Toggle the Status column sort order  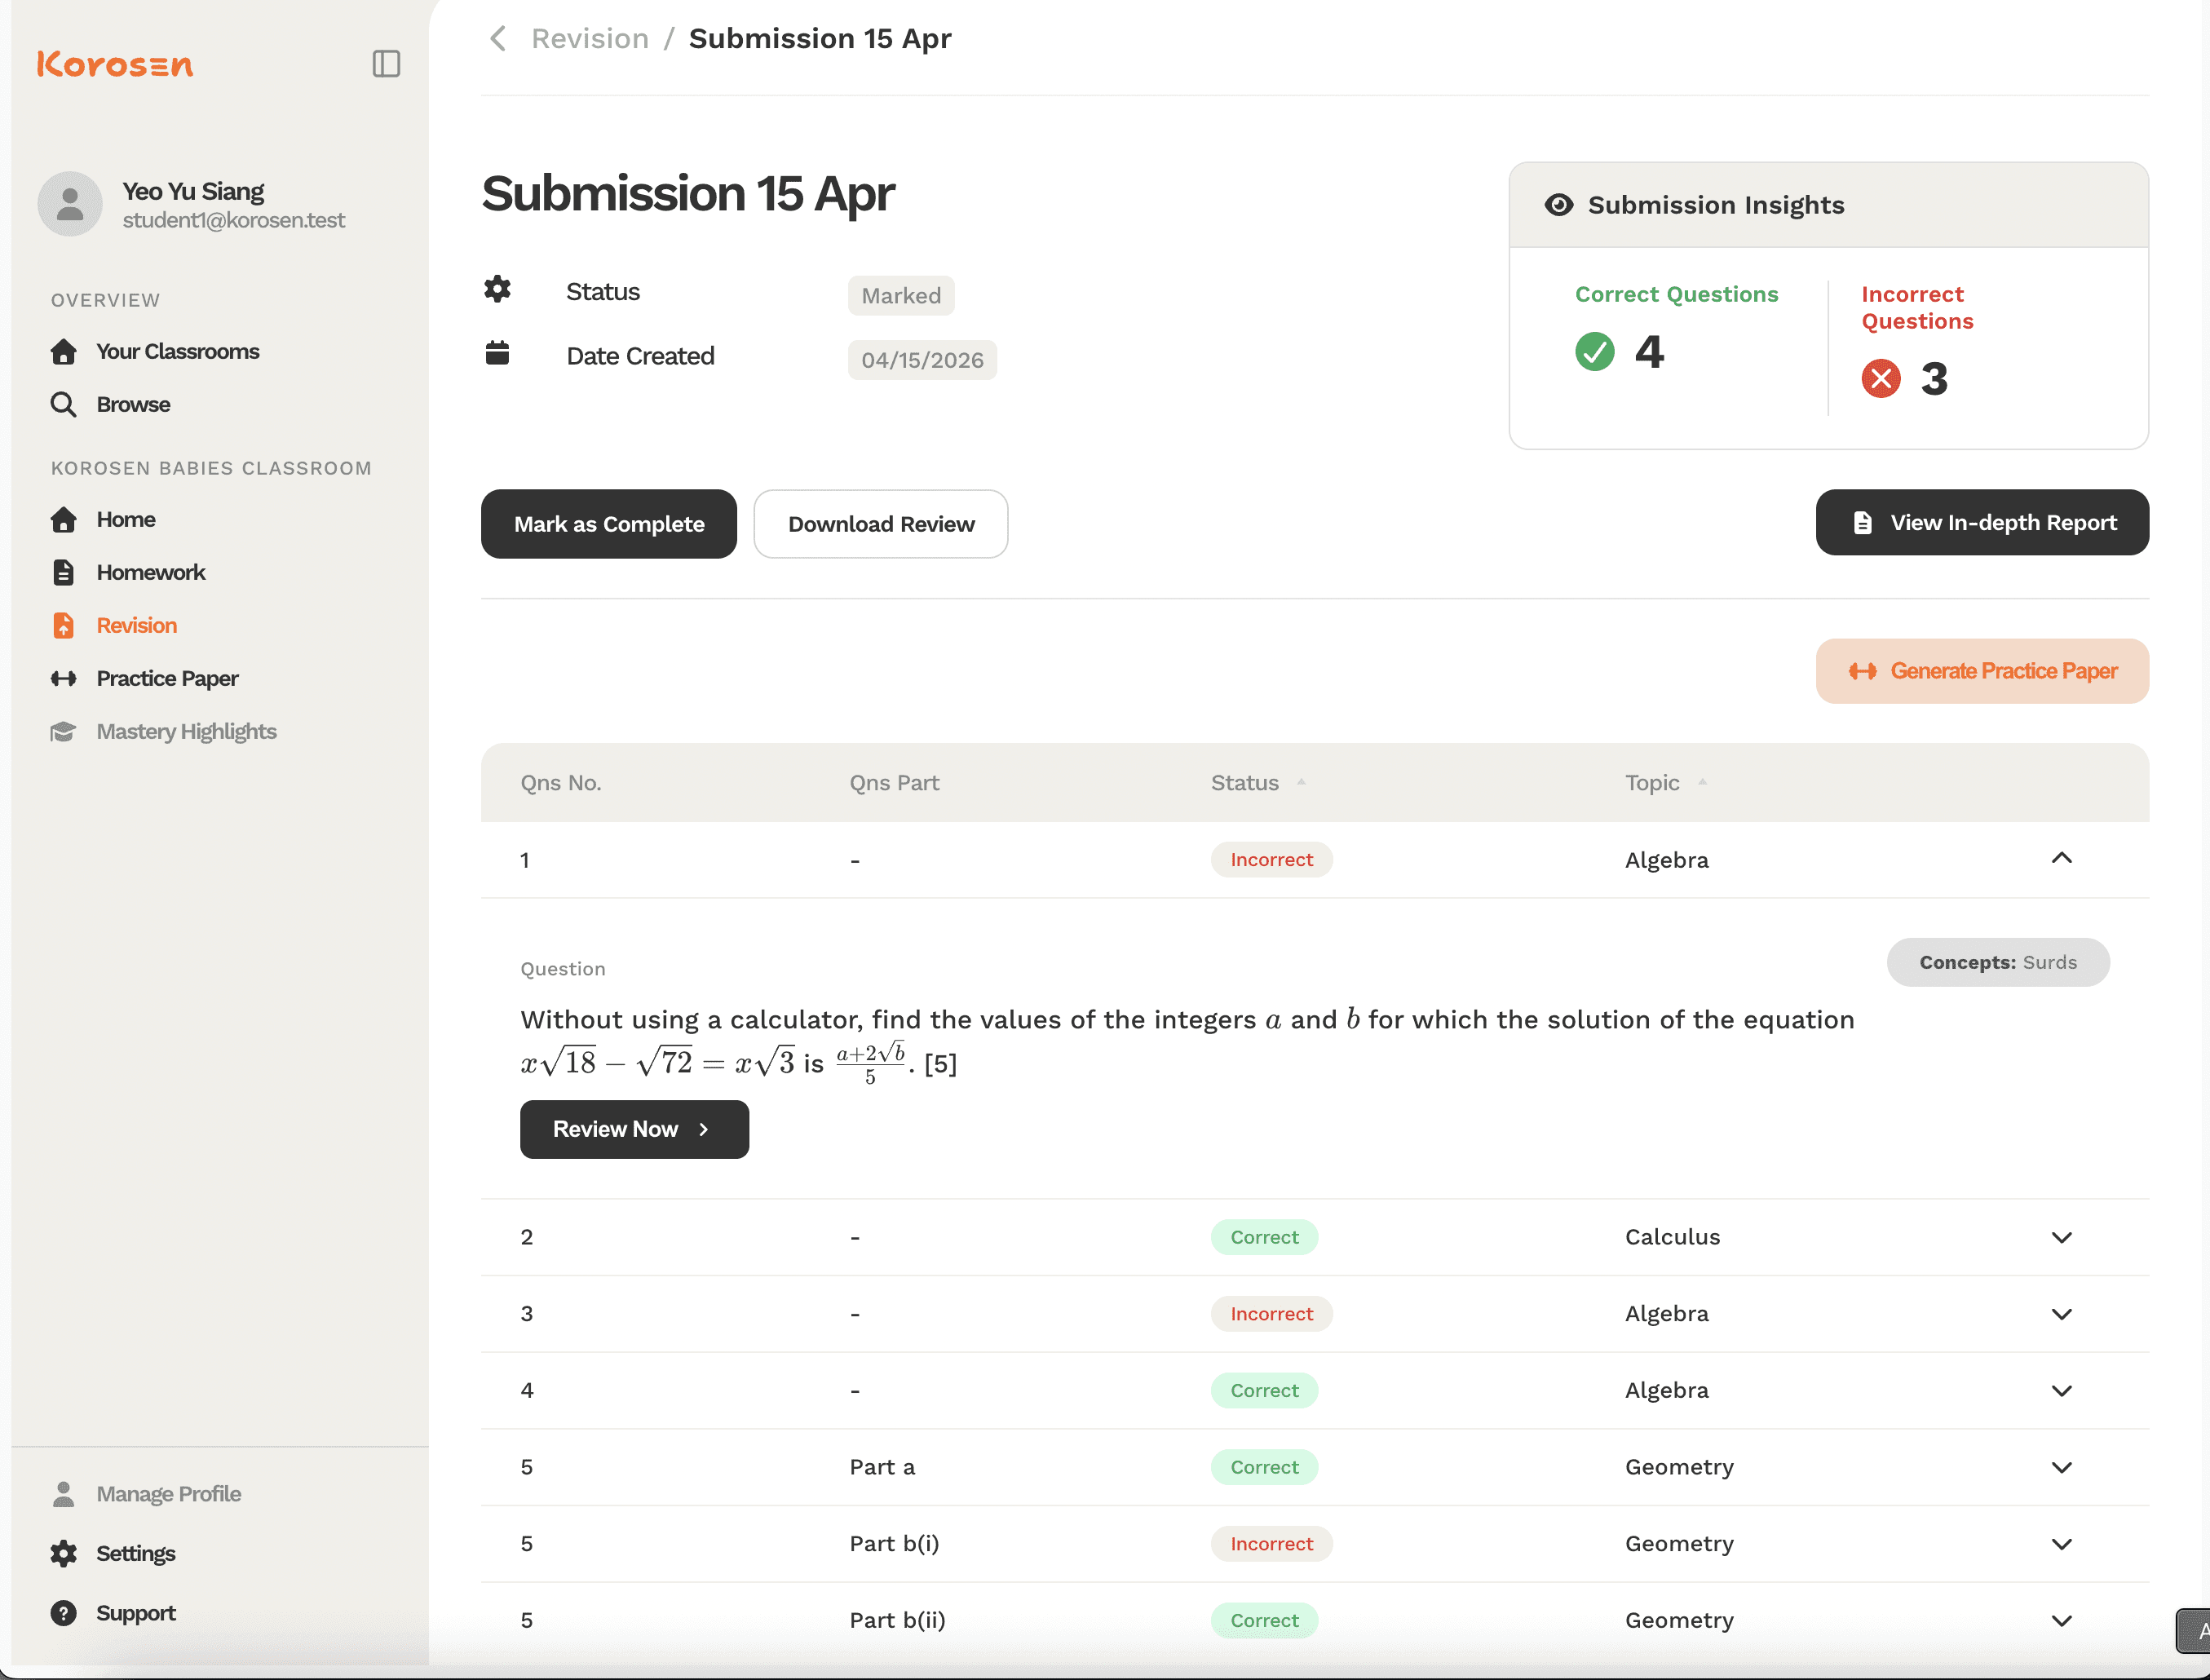click(x=1301, y=782)
